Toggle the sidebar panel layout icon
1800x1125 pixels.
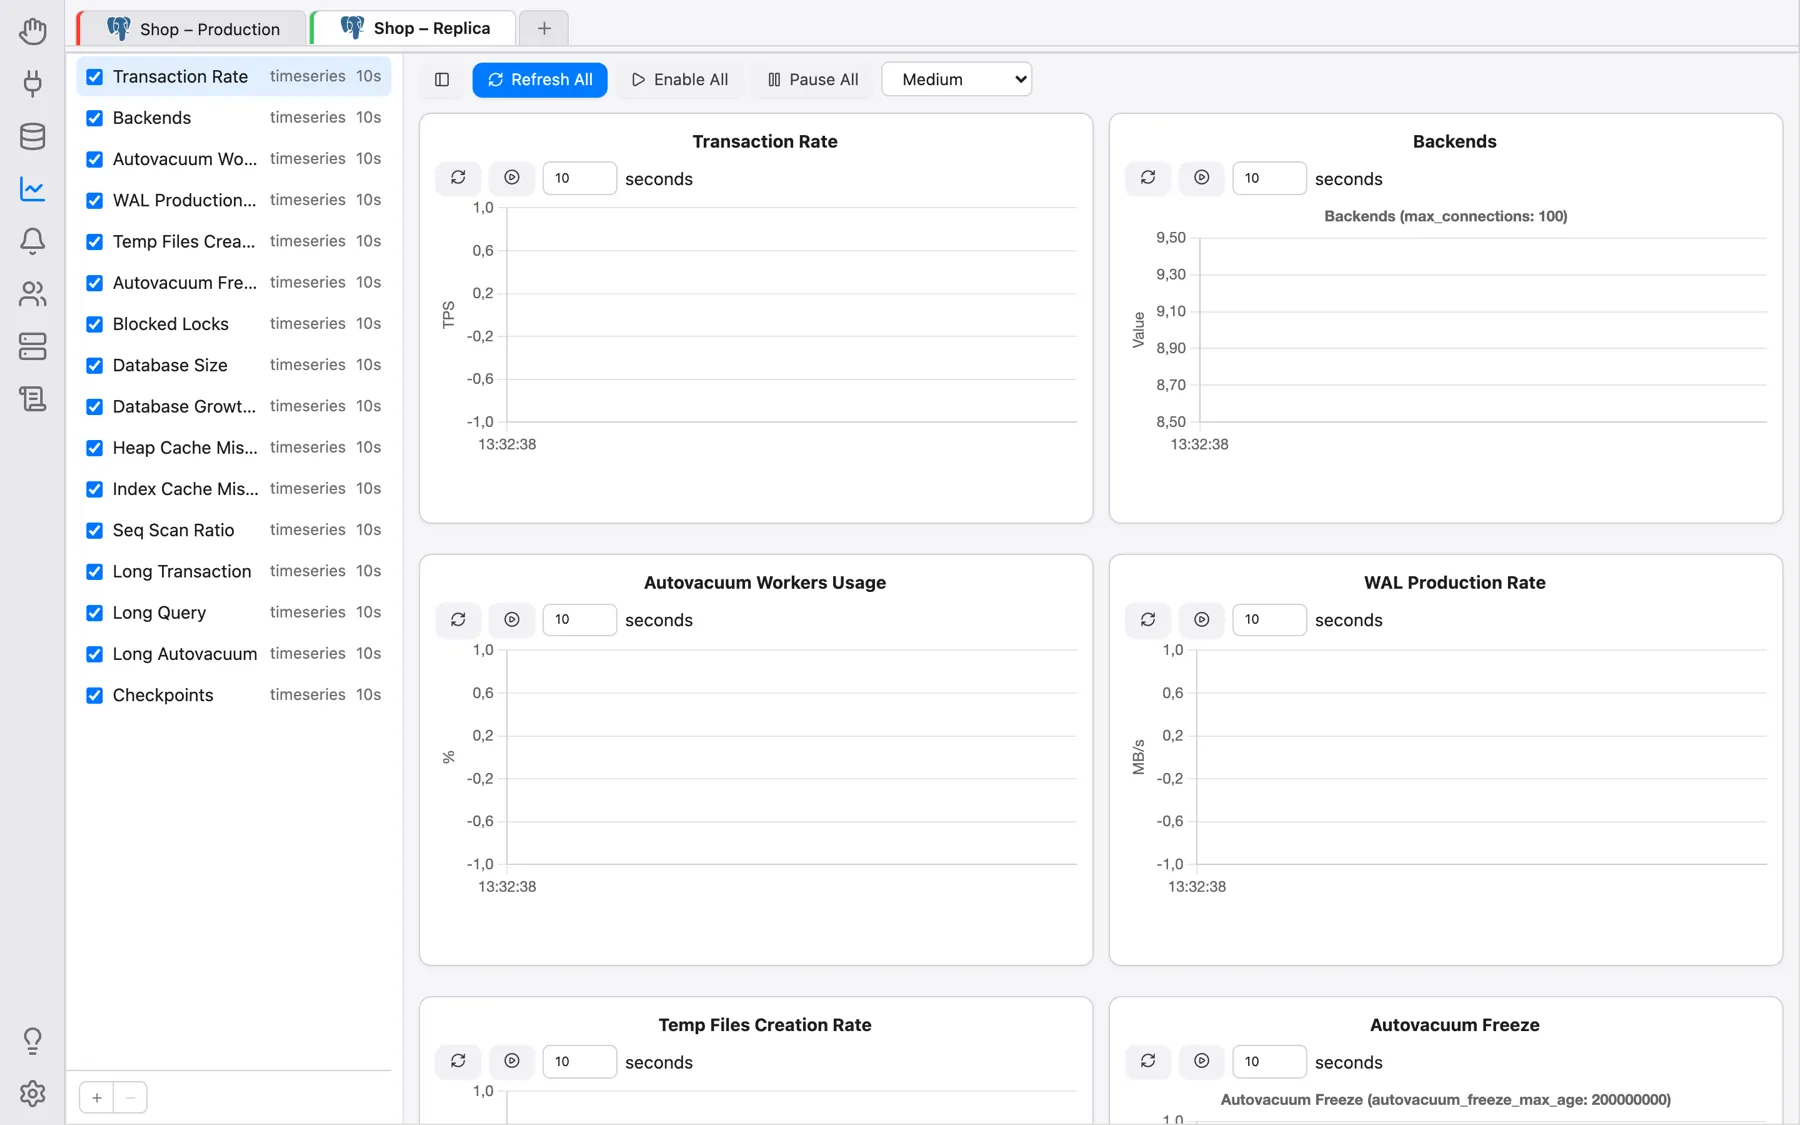442,80
